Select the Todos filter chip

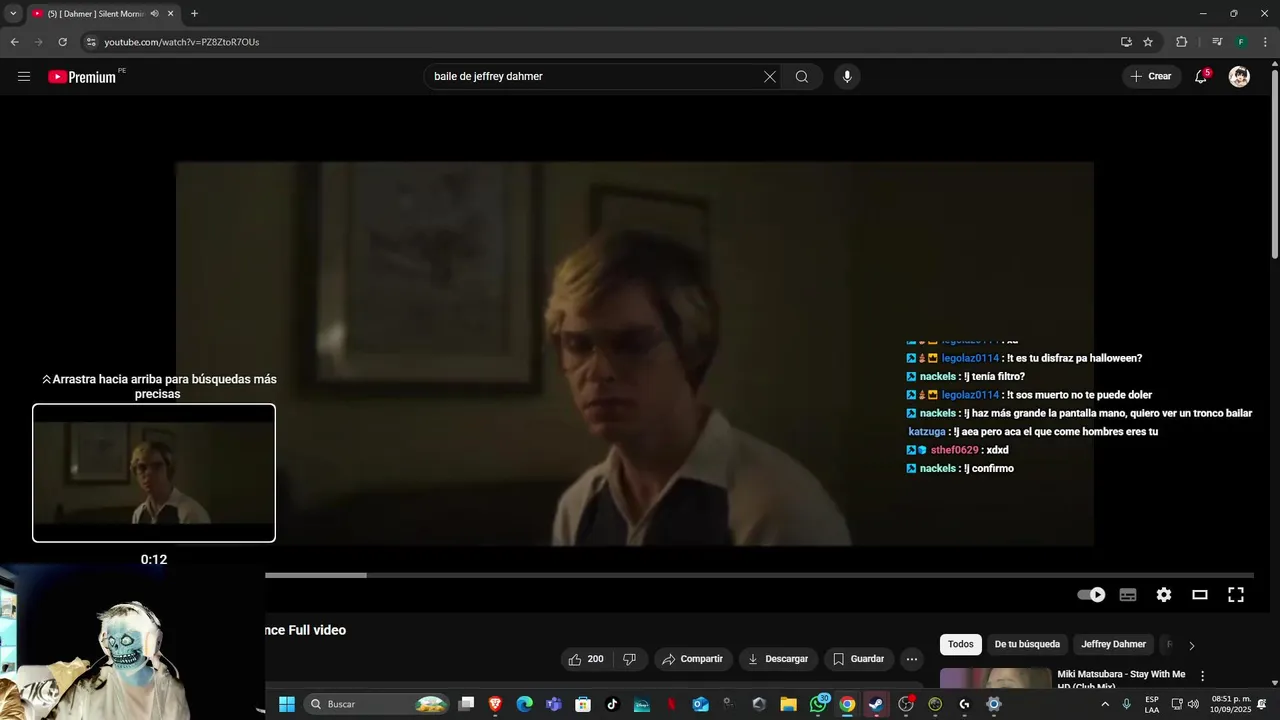pyautogui.click(x=960, y=644)
